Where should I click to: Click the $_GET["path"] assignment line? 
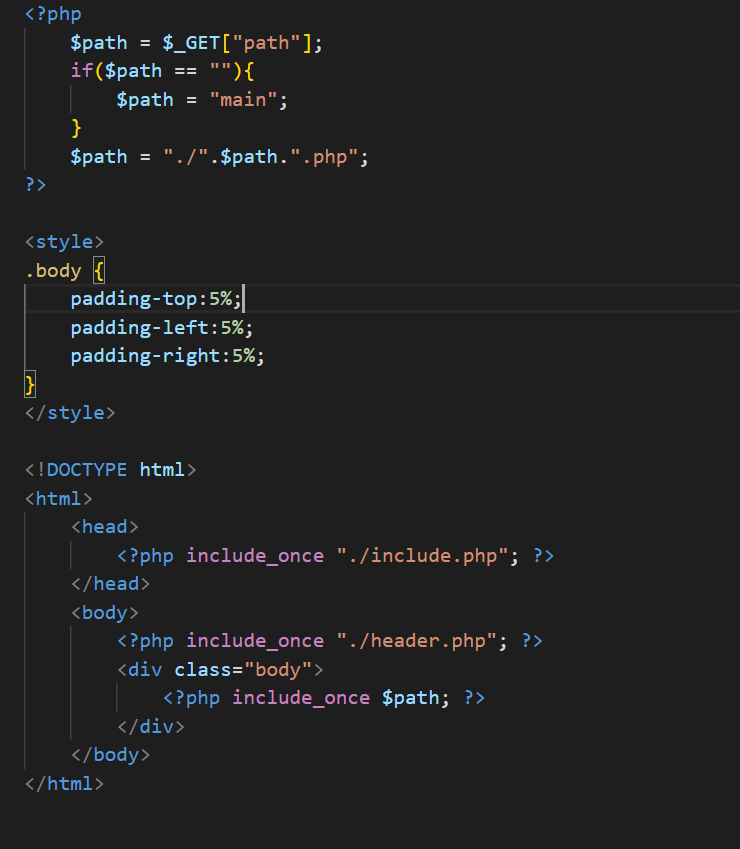[x=196, y=43]
